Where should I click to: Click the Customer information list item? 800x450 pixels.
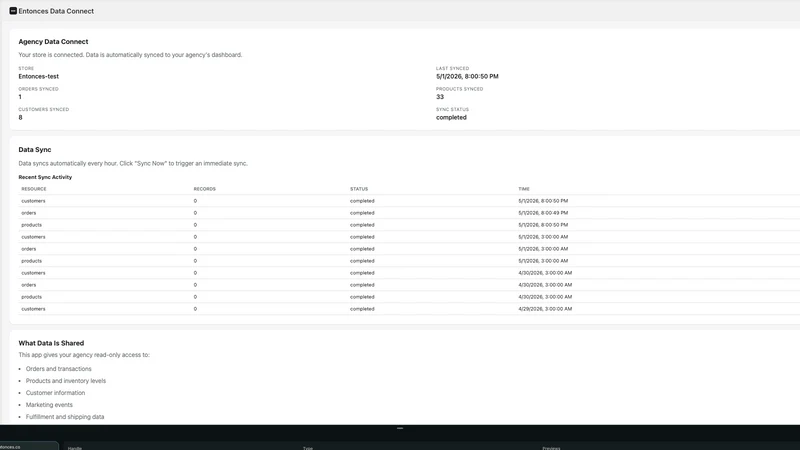click(x=55, y=393)
